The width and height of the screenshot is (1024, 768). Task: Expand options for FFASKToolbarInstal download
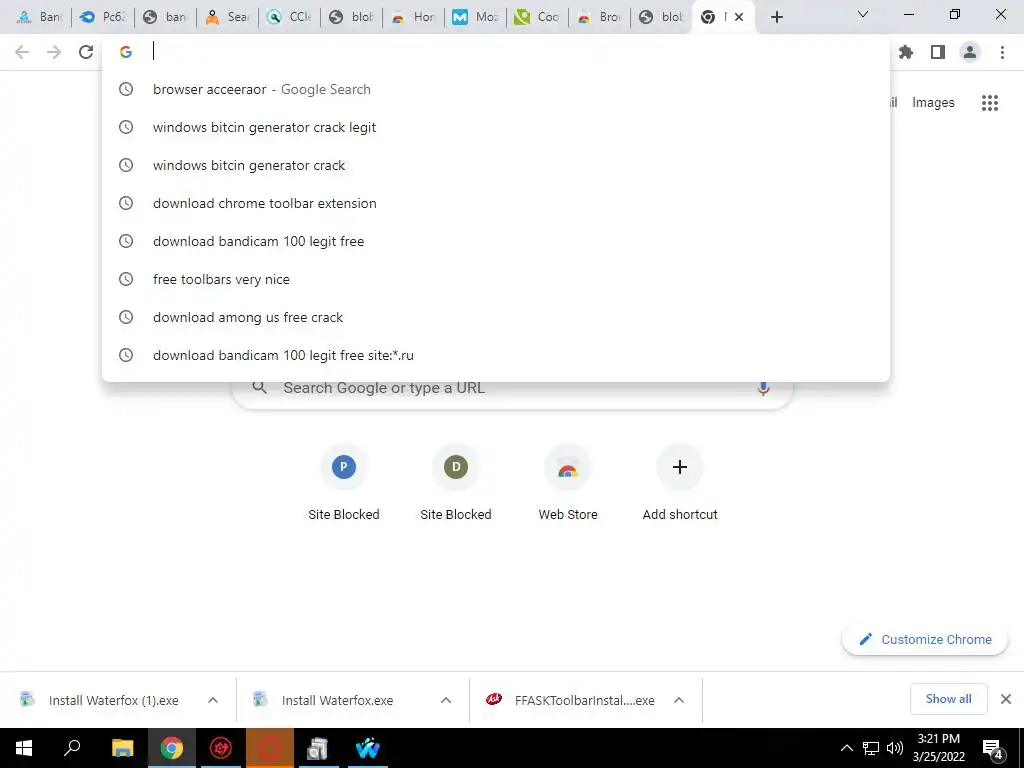(679, 700)
